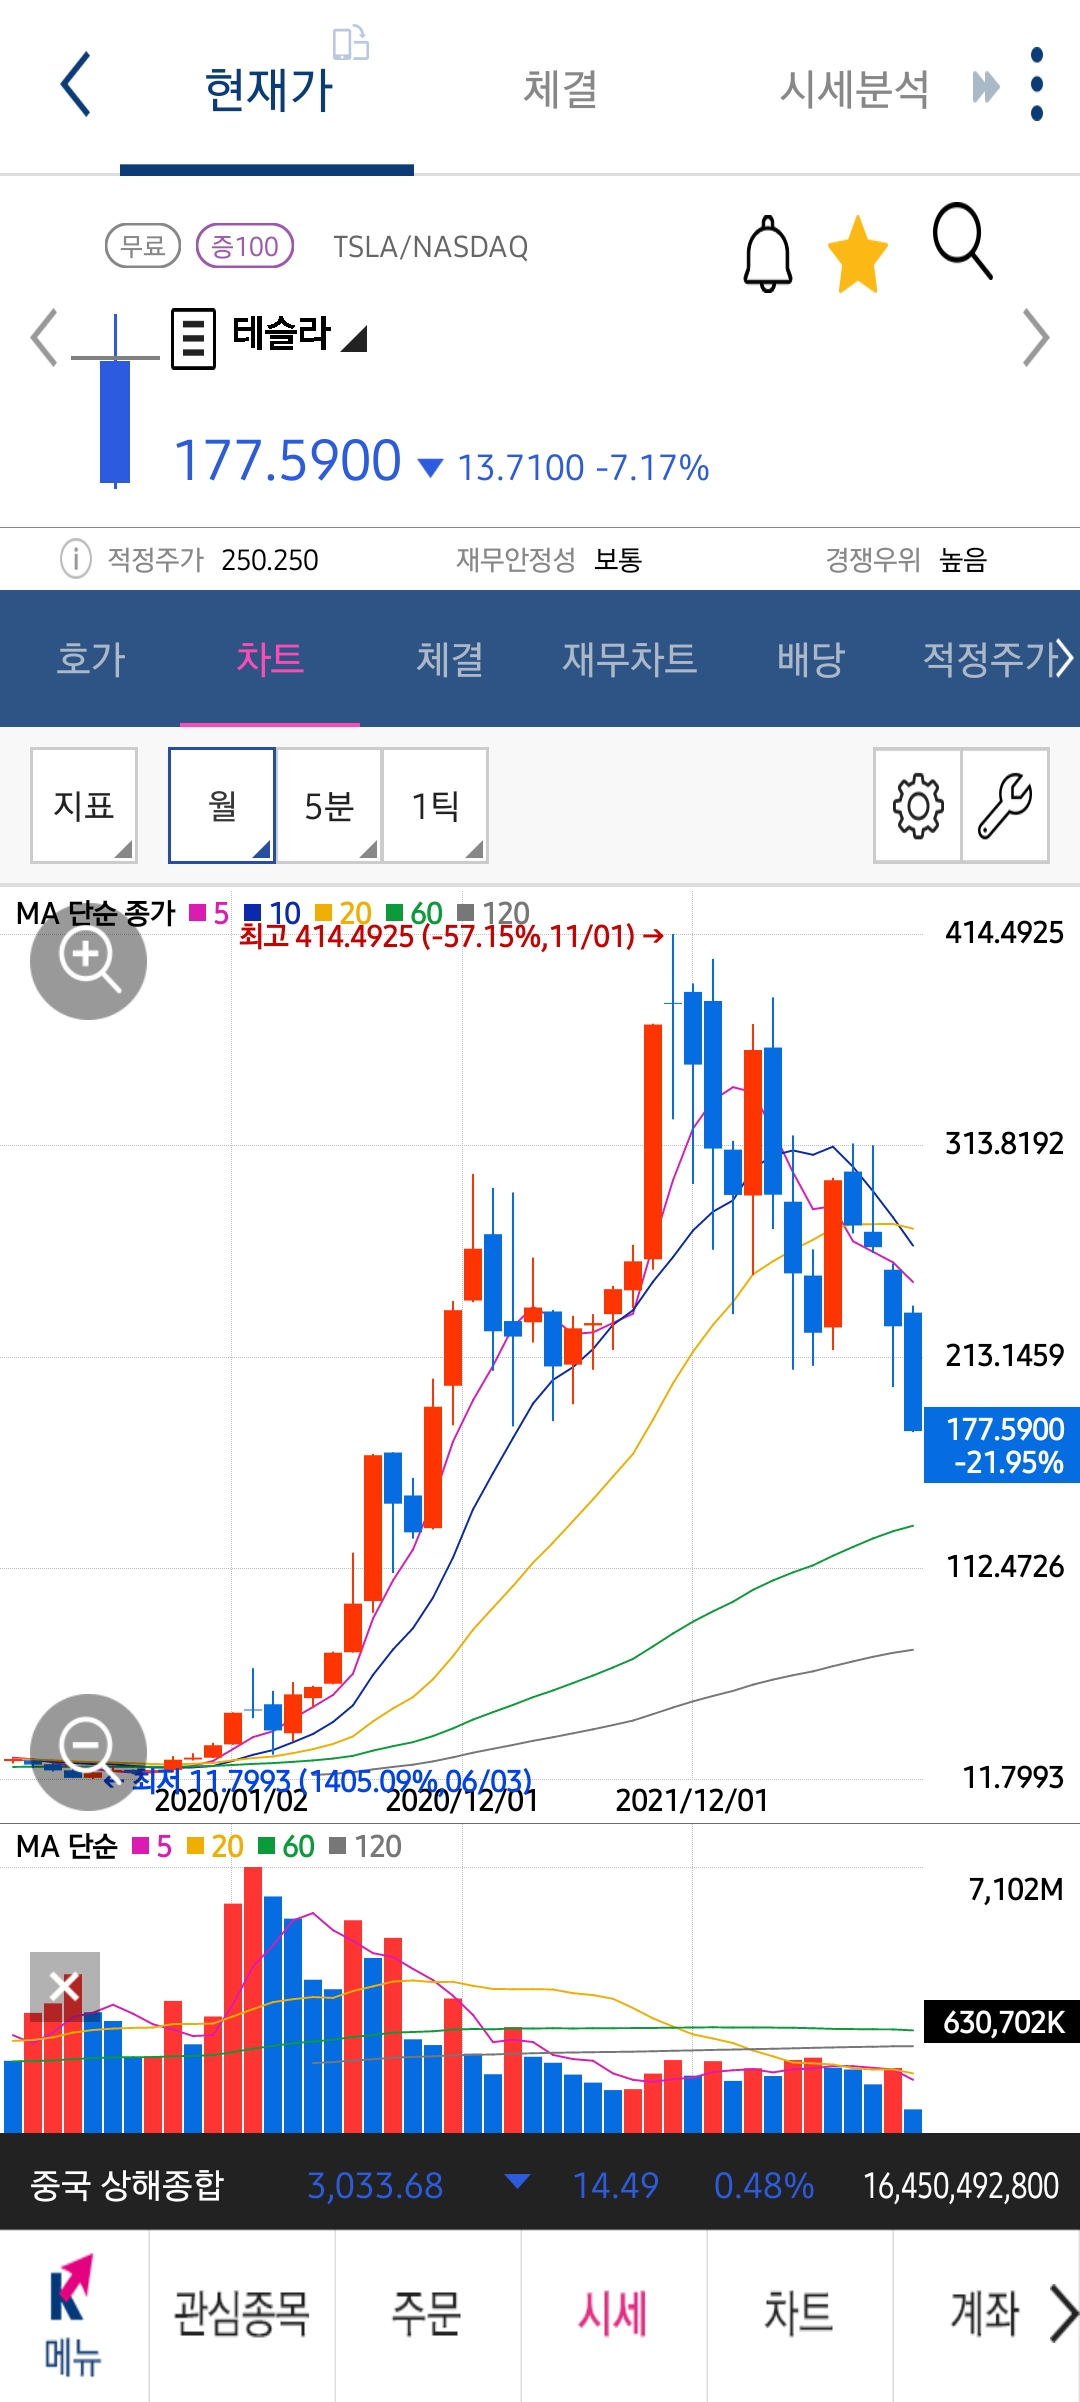Image resolution: width=1080 pixels, height=2402 pixels.
Task: Open the K 메뉴 button
Action: coord(73,2315)
